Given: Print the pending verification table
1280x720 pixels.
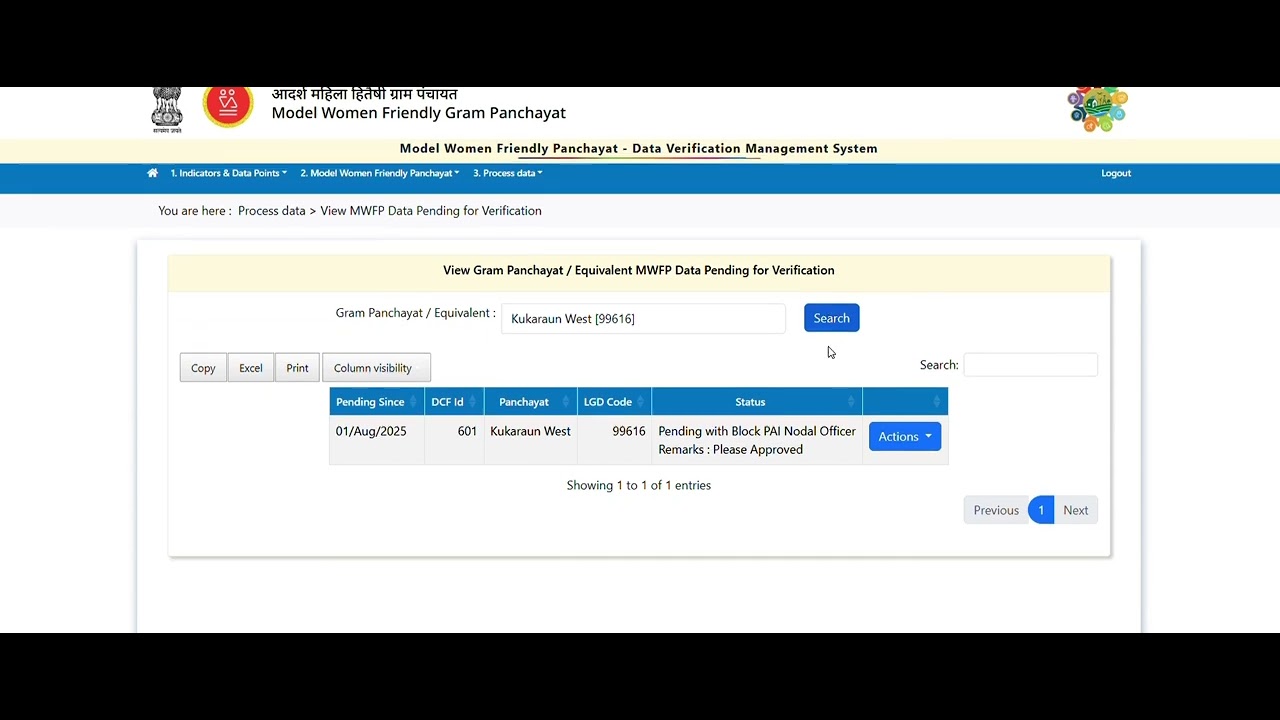Looking at the screenshot, I should tap(297, 368).
